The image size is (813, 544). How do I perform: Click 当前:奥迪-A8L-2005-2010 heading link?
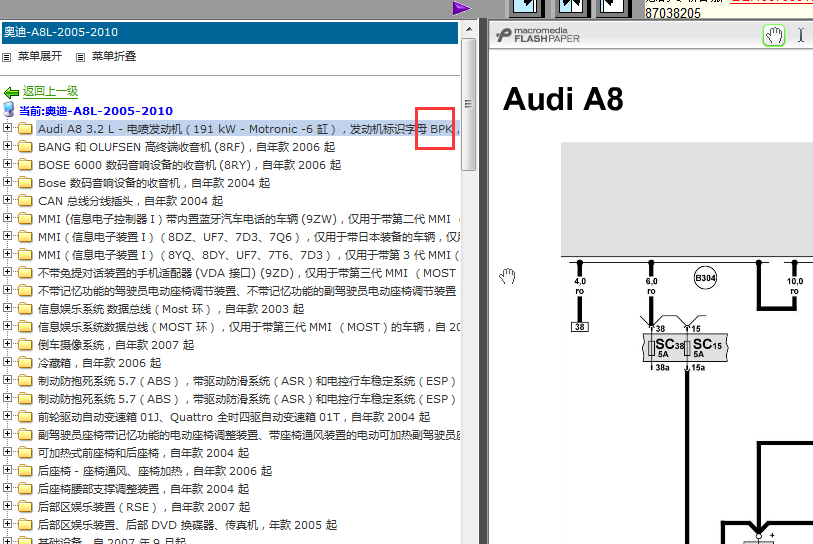[x=96, y=110]
